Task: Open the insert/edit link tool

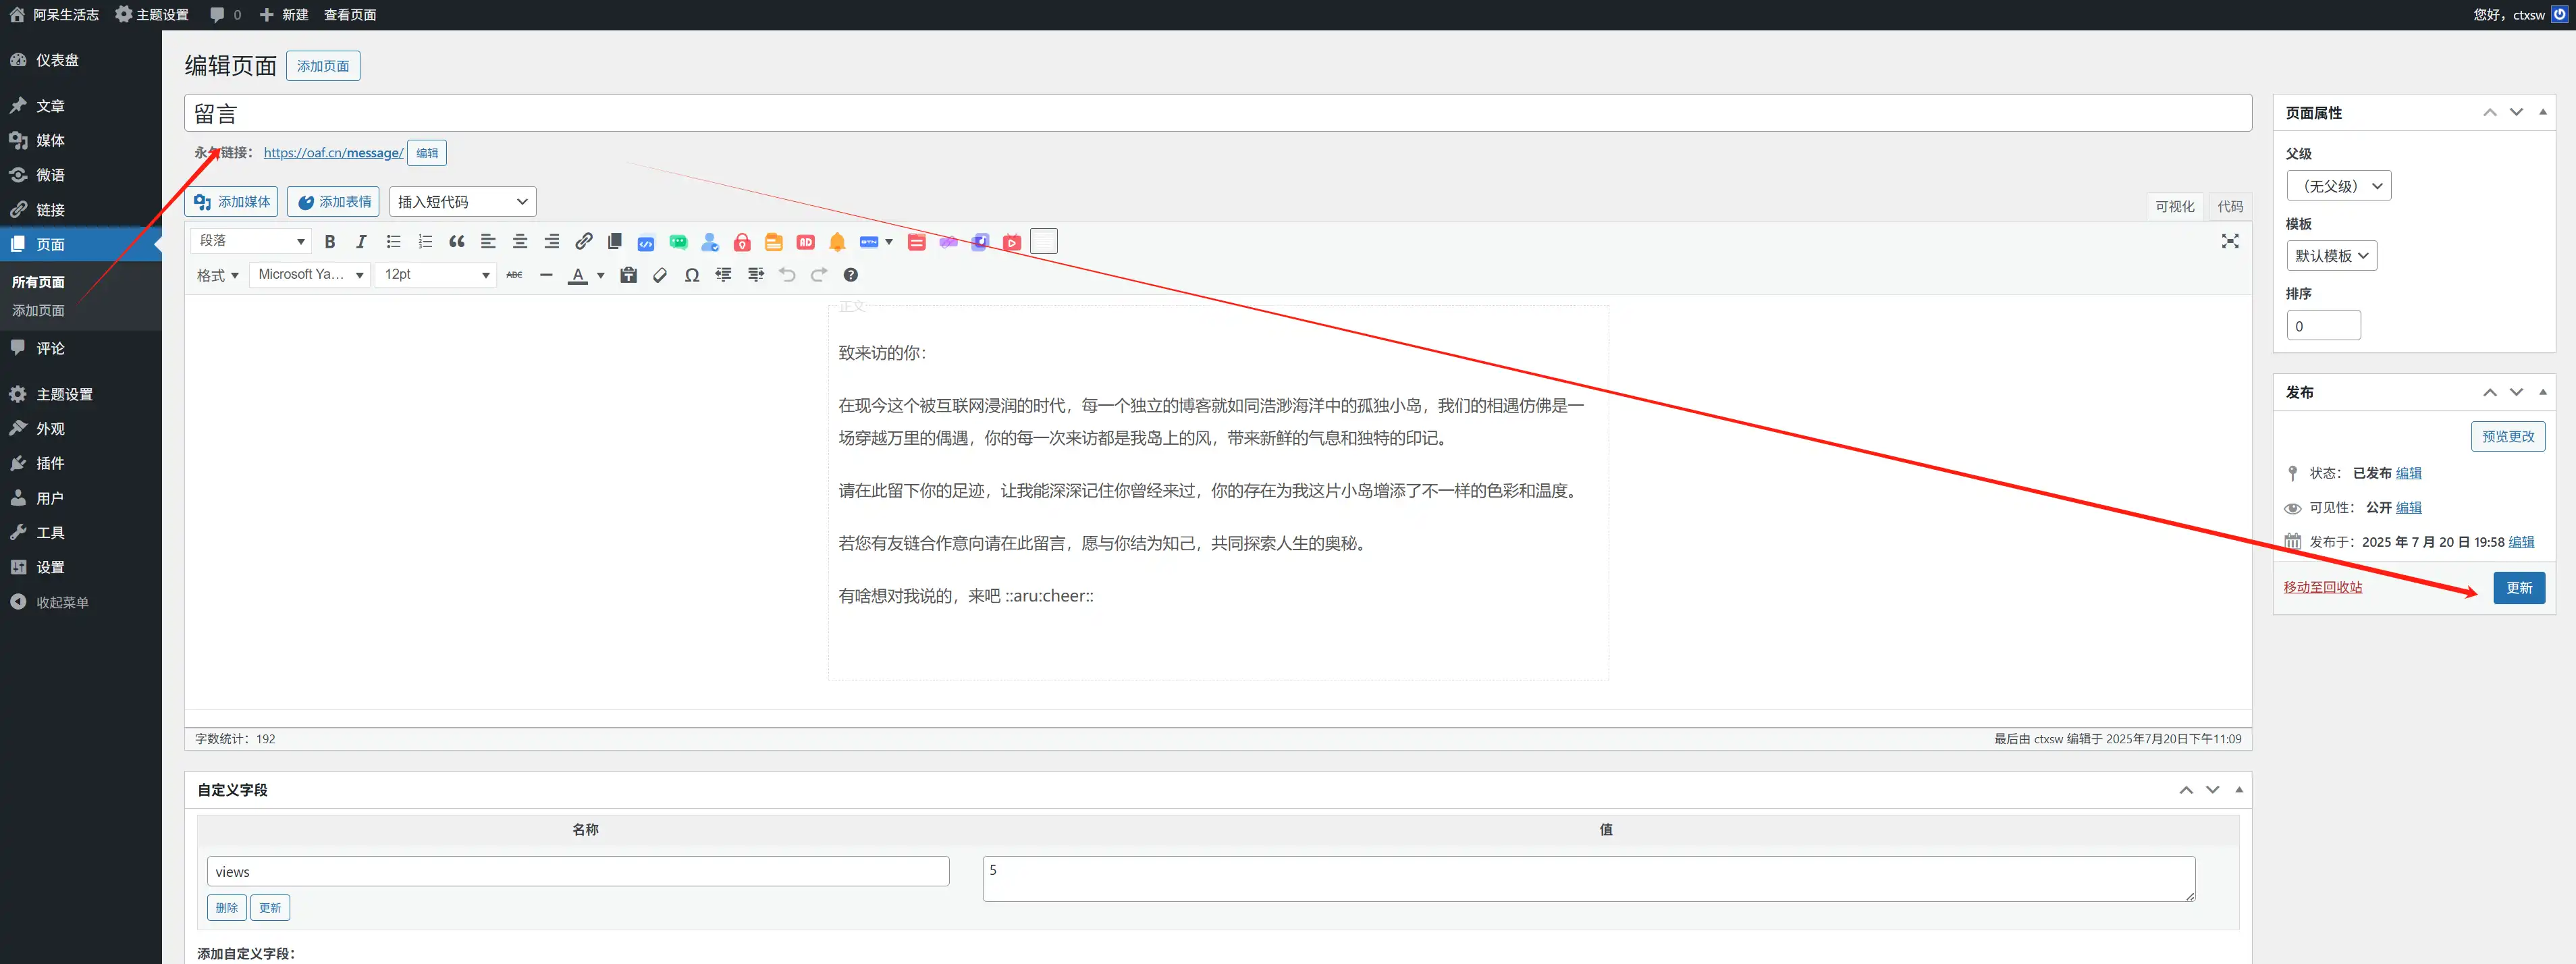Action: coord(583,241)
